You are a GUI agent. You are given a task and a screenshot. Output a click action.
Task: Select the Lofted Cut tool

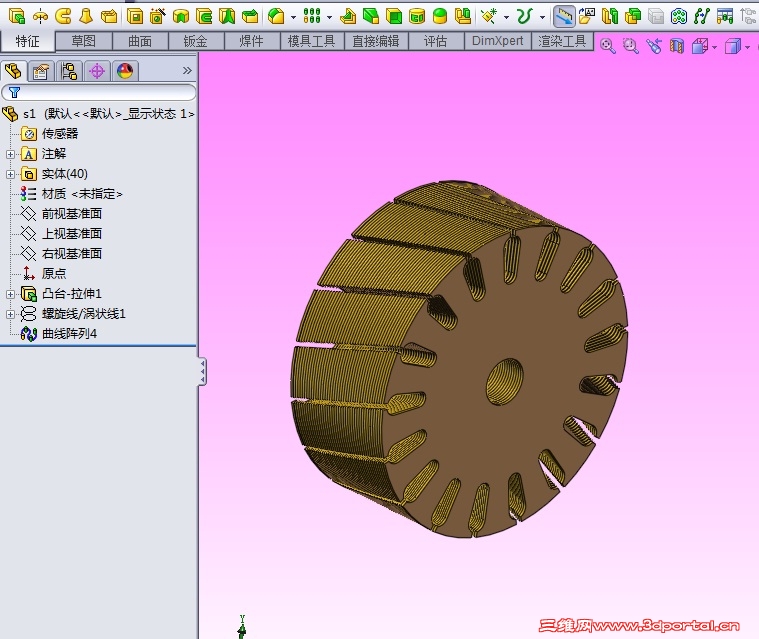(227, 16)
